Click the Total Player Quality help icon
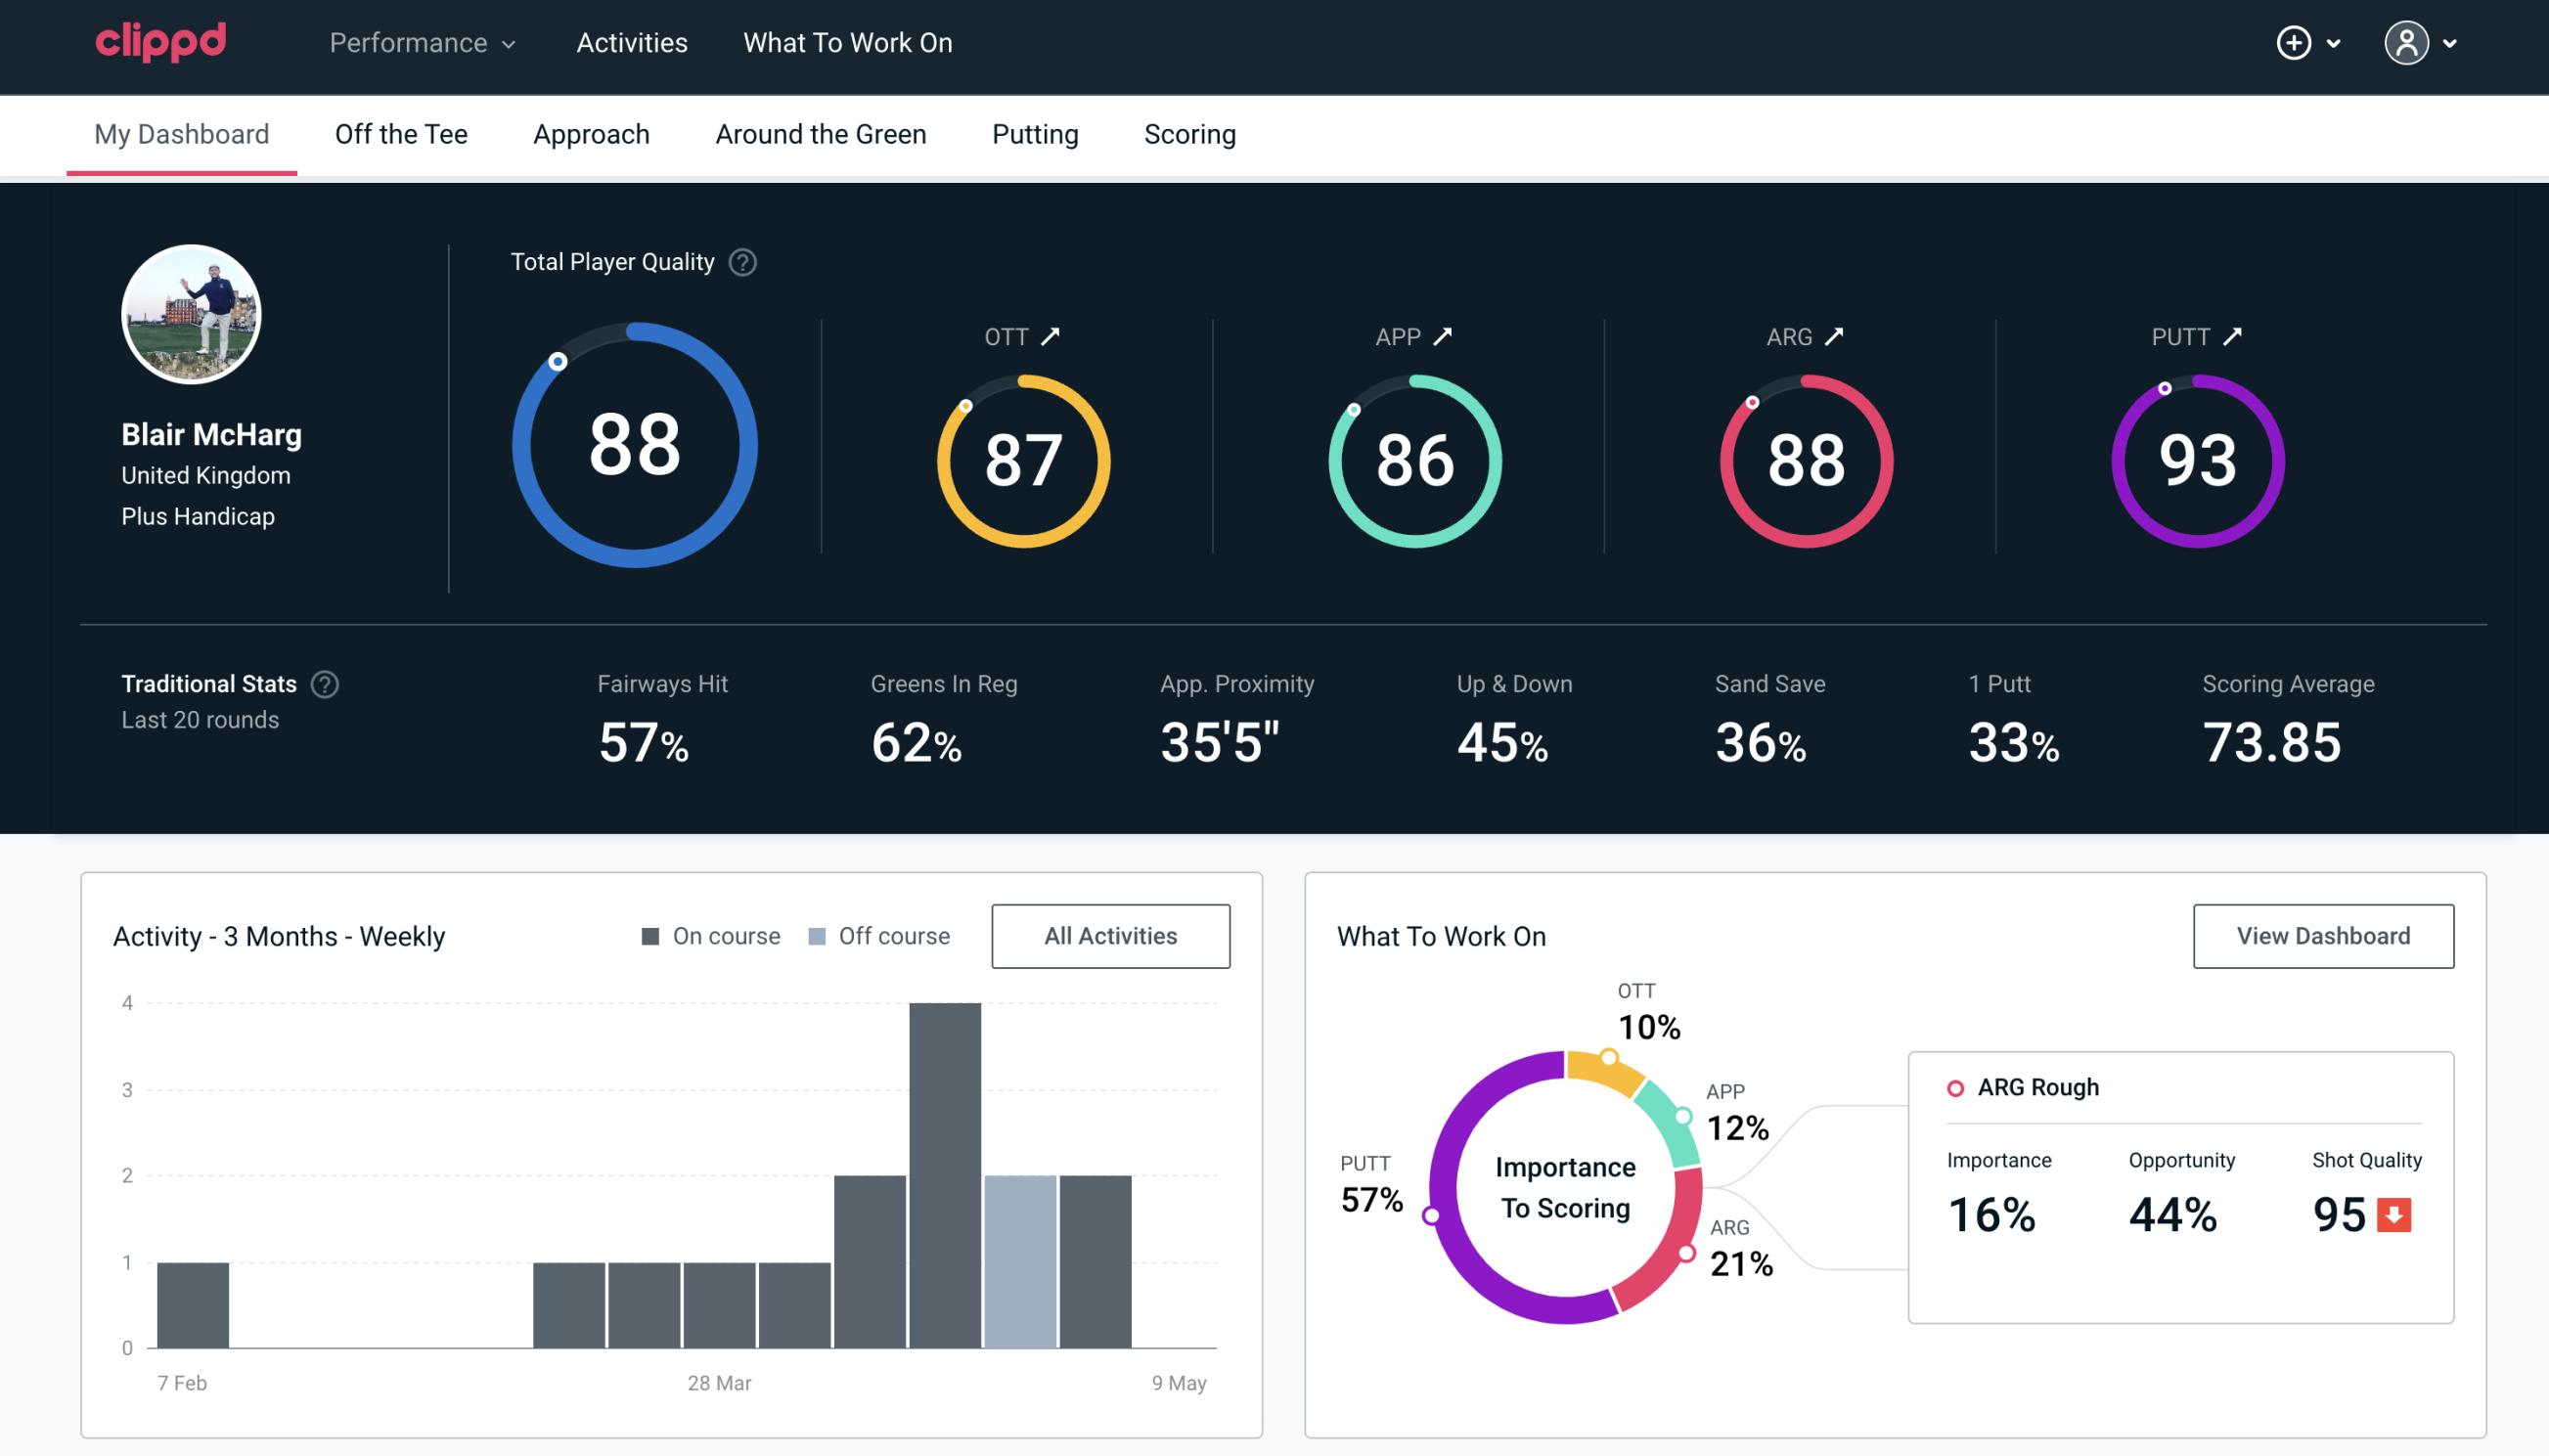The image size is (2549, 1456). click(x=740, y=261)
